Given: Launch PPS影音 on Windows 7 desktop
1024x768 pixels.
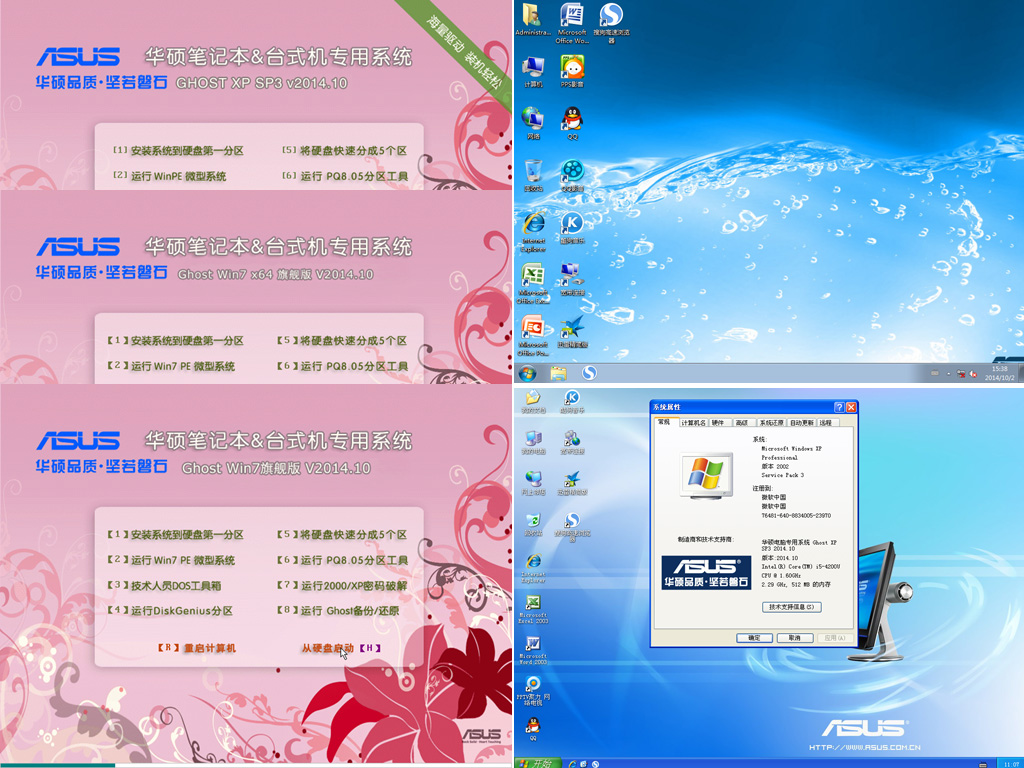Looking at the screenshot, I should [x=572, y=72].
